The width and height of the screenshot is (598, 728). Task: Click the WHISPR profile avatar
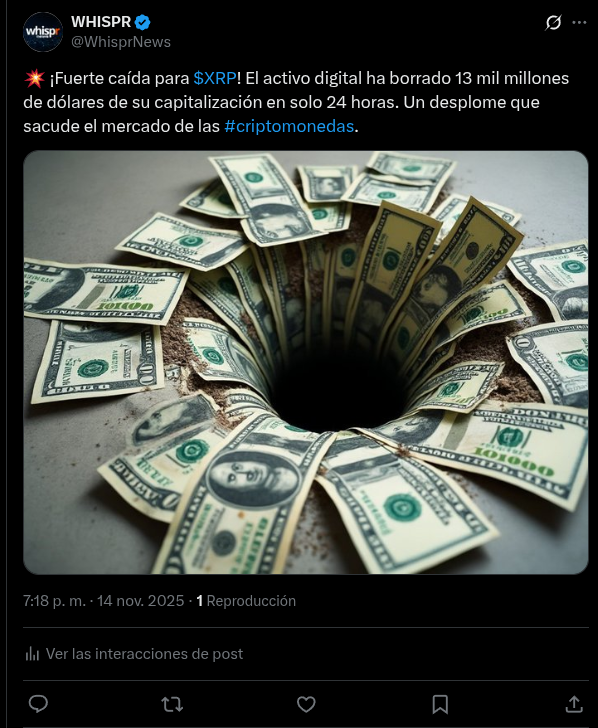pos(43,32)
